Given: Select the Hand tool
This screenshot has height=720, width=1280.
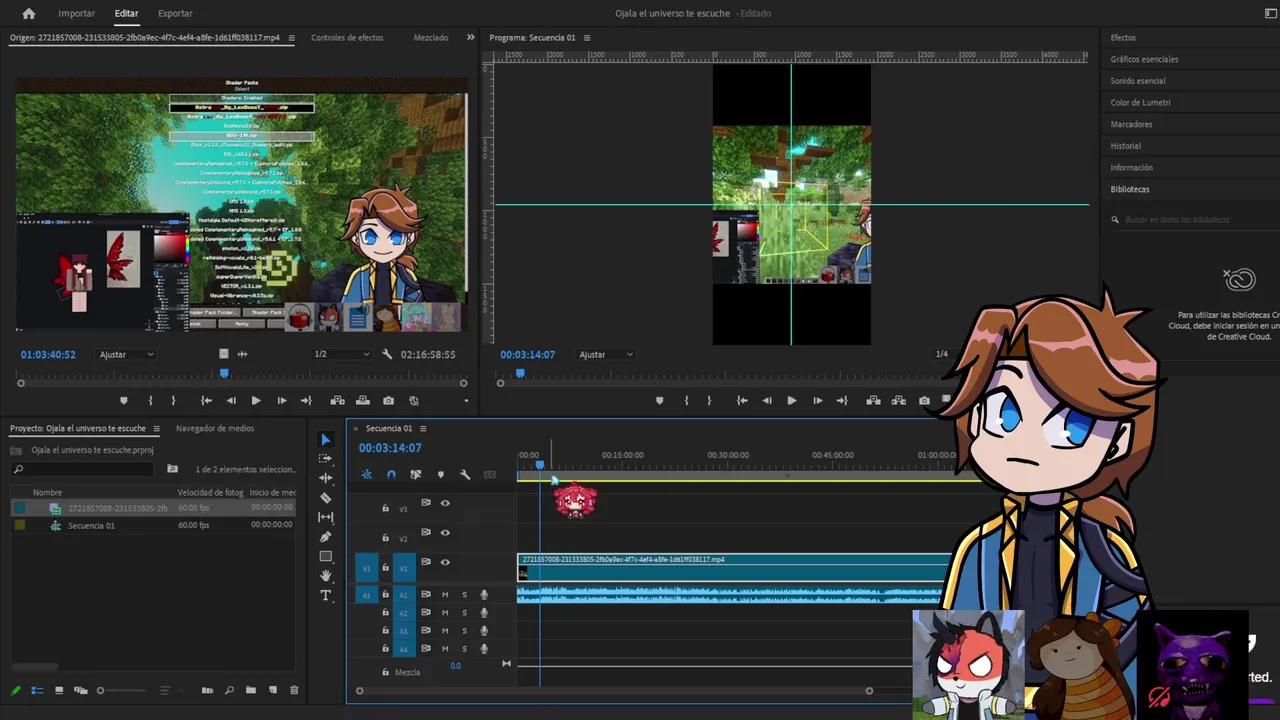Looking at the screenshot, I should pos(325,576).
